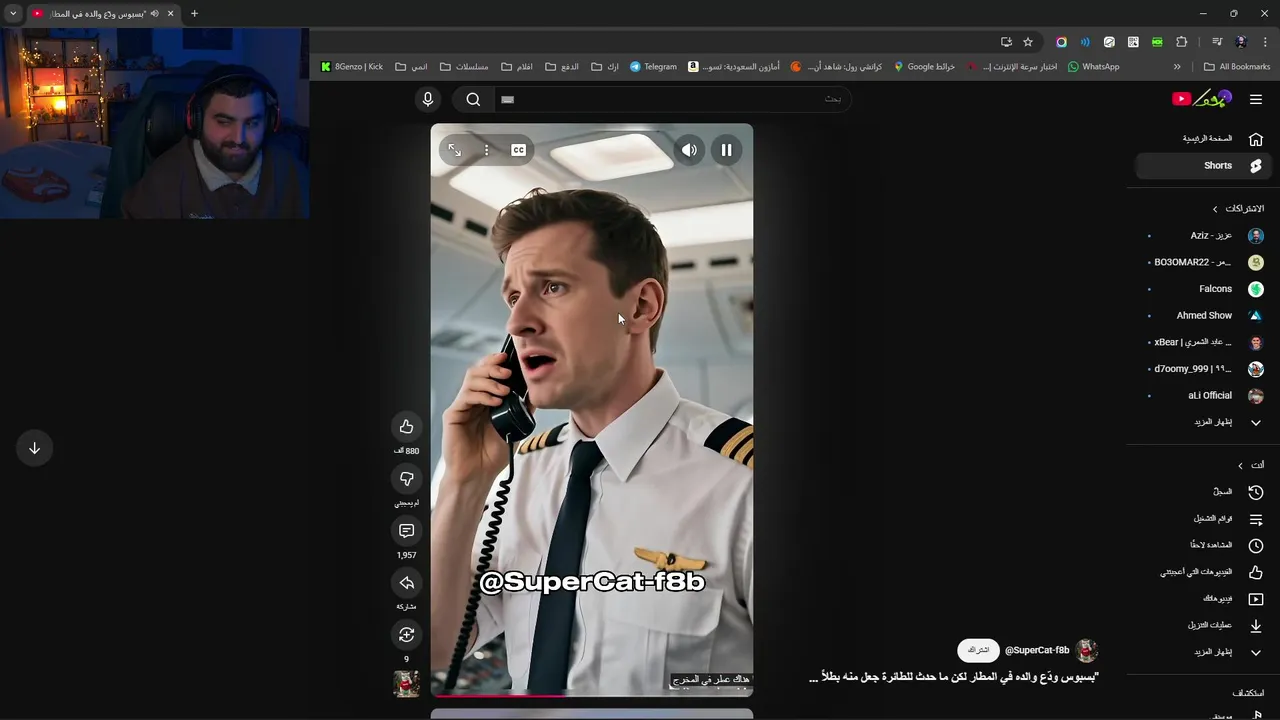Select the YouTube Shorts browser tab

coord(103,13)
